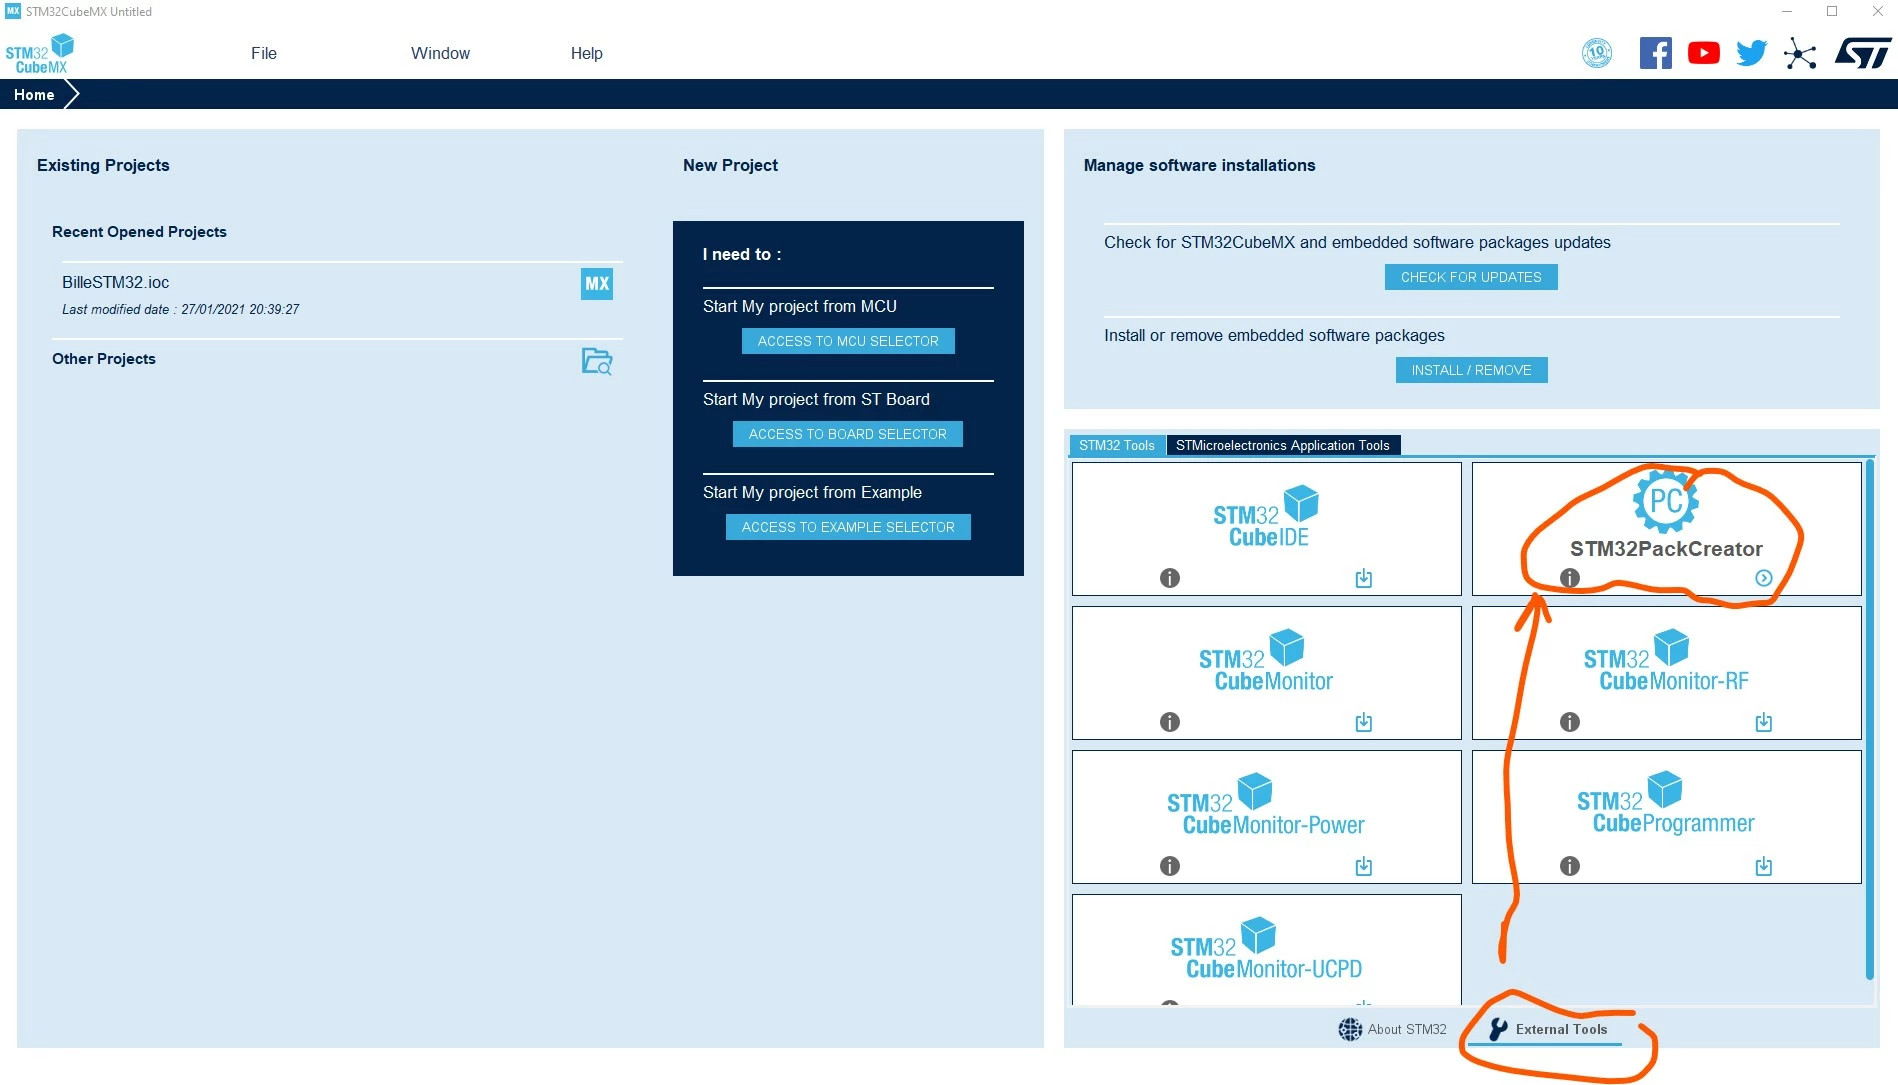This screenshot has height=1085, width=1898.
Task: Download STM32CubeMonitor with the install icon
Action: pyautogui.click(x=1364, y=722)
